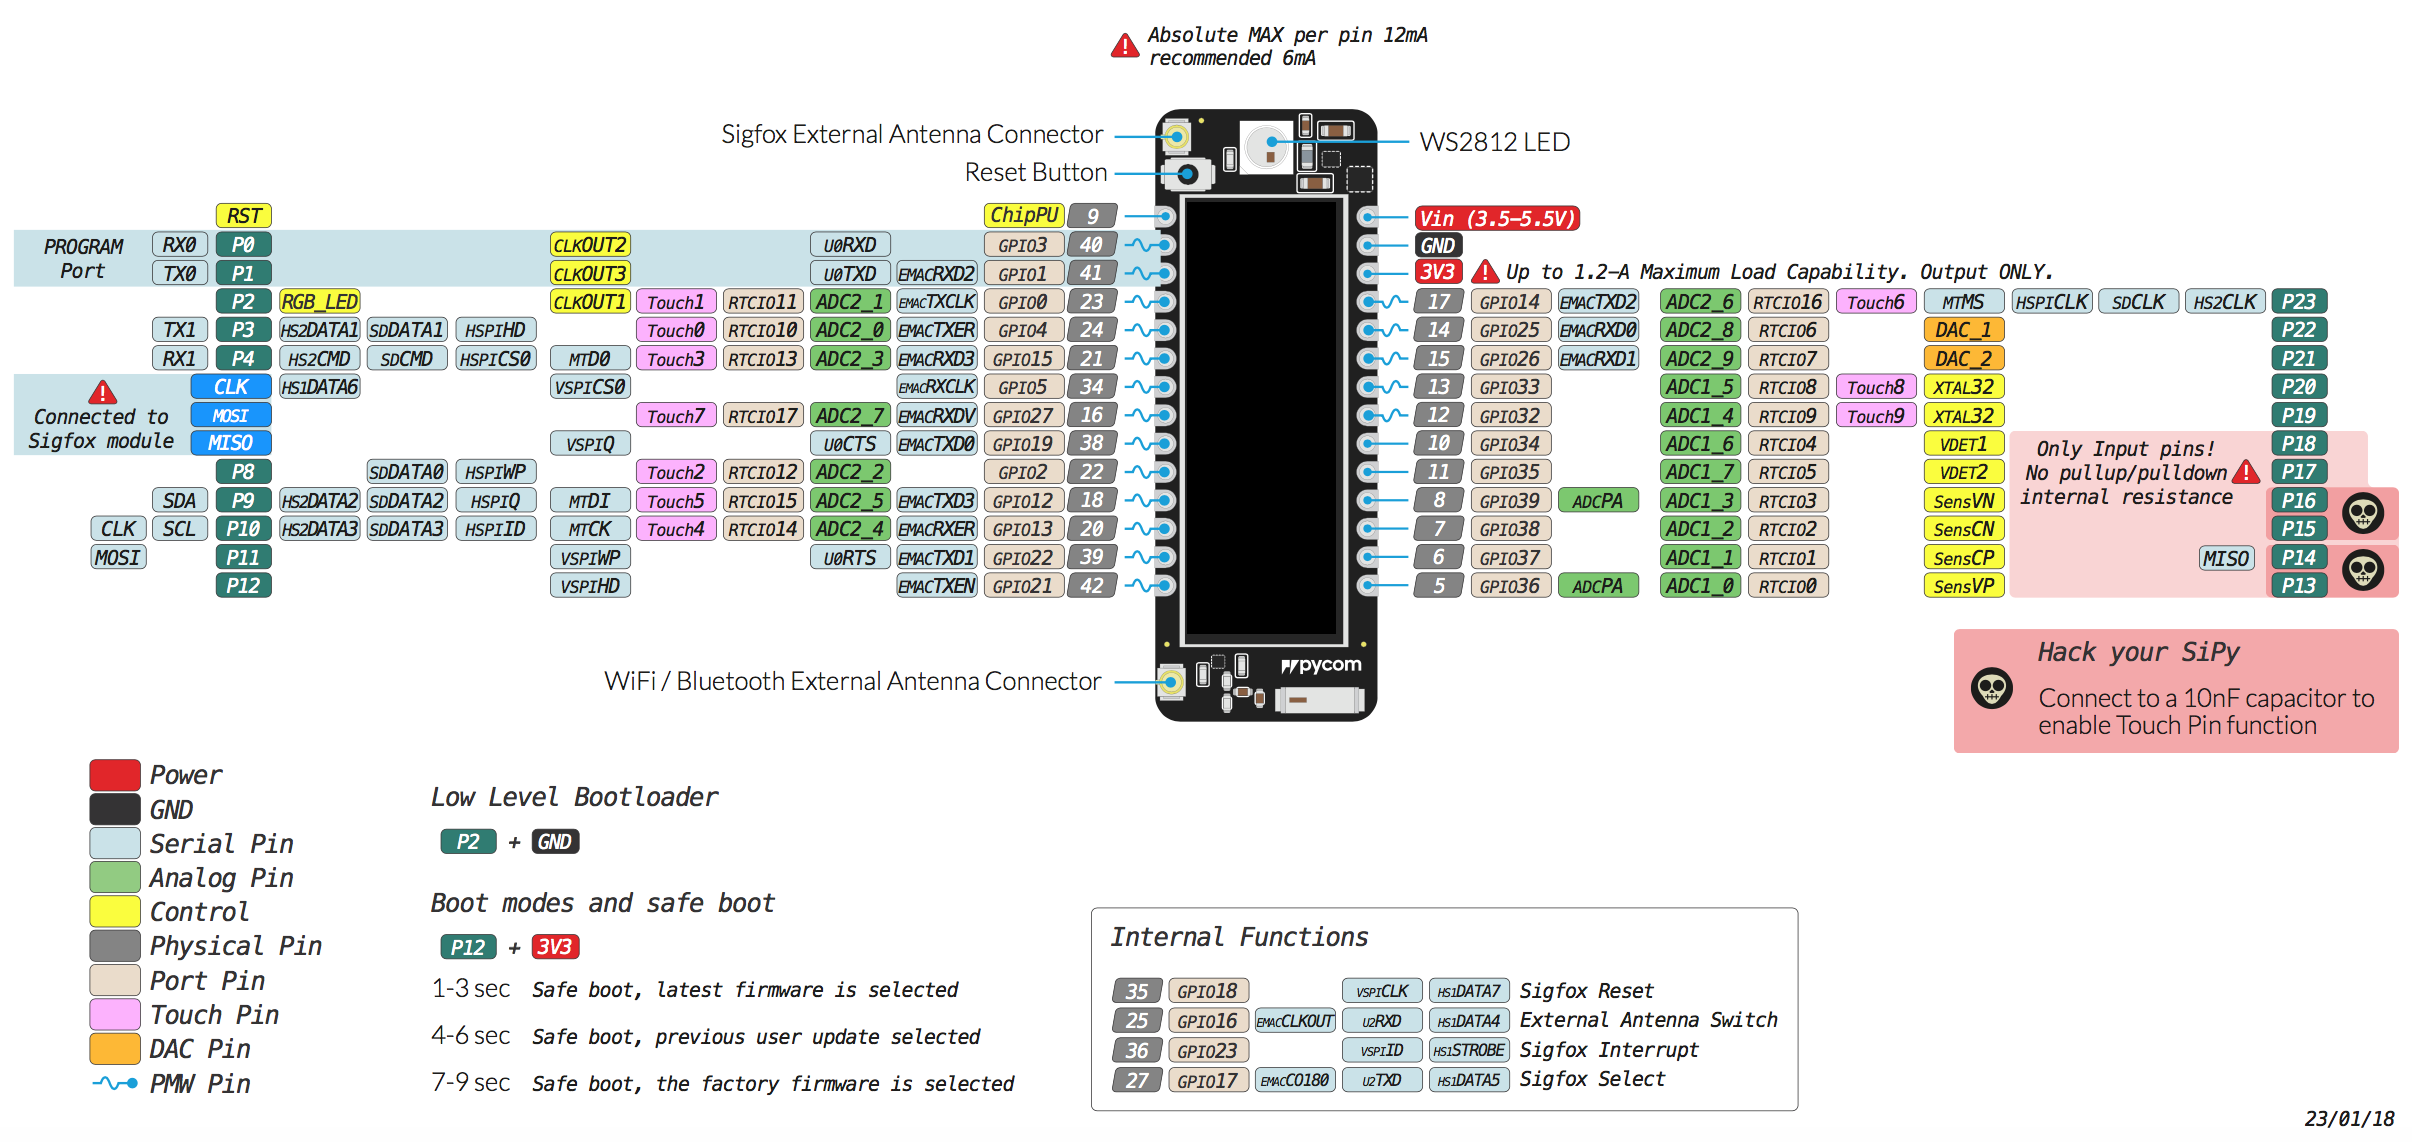Click the ChipPU label at pin 9
The image size is (2412, 1142).
tap(1023, 215)
